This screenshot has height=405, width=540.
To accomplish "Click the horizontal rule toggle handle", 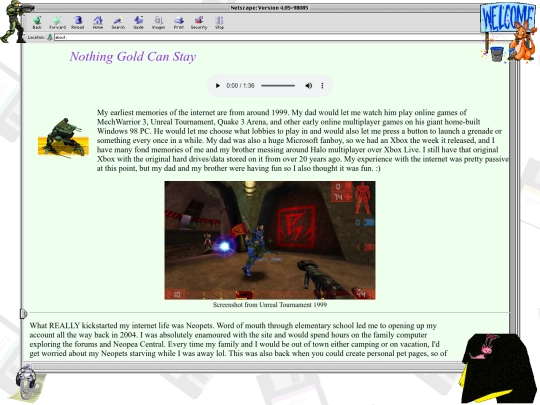I will [x=23, y=313].
